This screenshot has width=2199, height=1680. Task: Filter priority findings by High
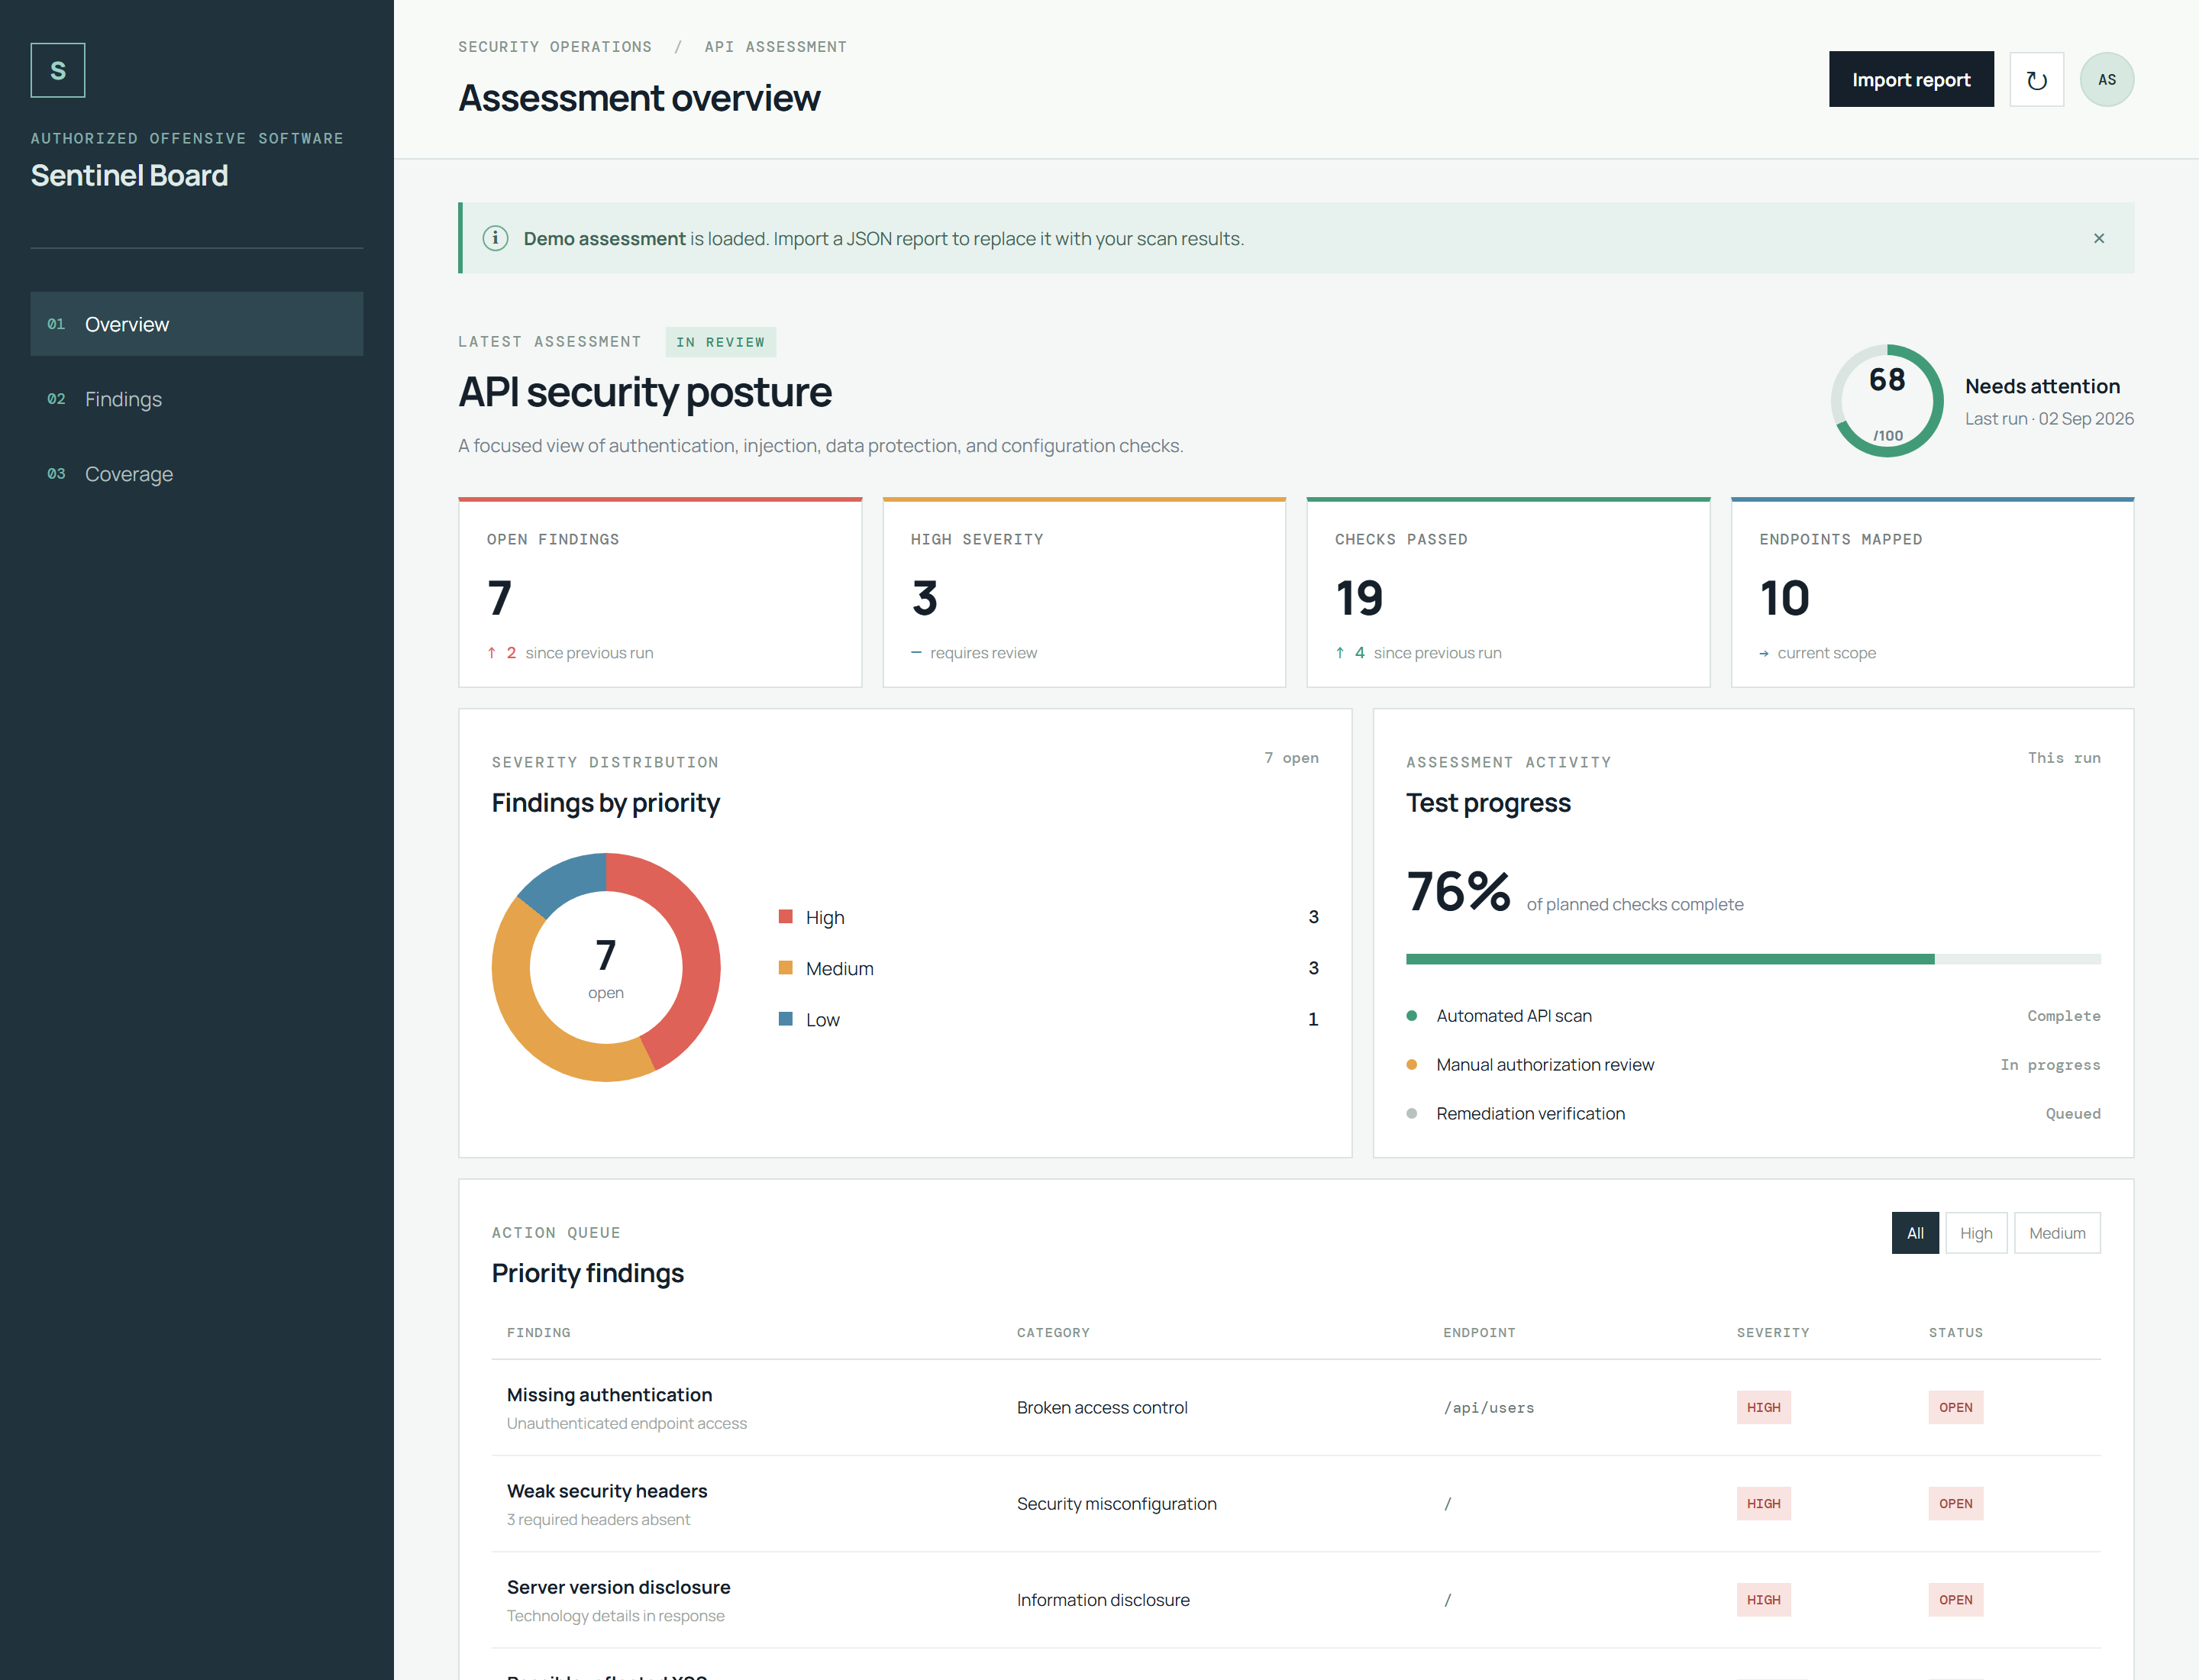(1975, 1233)
